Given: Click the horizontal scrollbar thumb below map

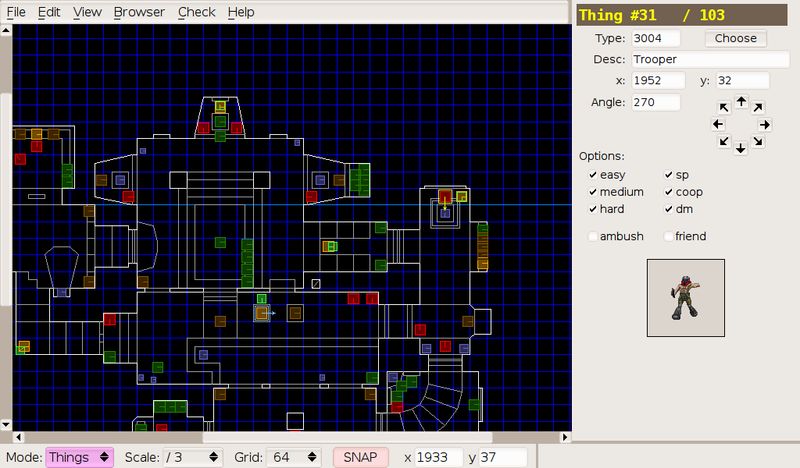Looking at the screenshot, I should pyautogui.click(x=347, y=437).
